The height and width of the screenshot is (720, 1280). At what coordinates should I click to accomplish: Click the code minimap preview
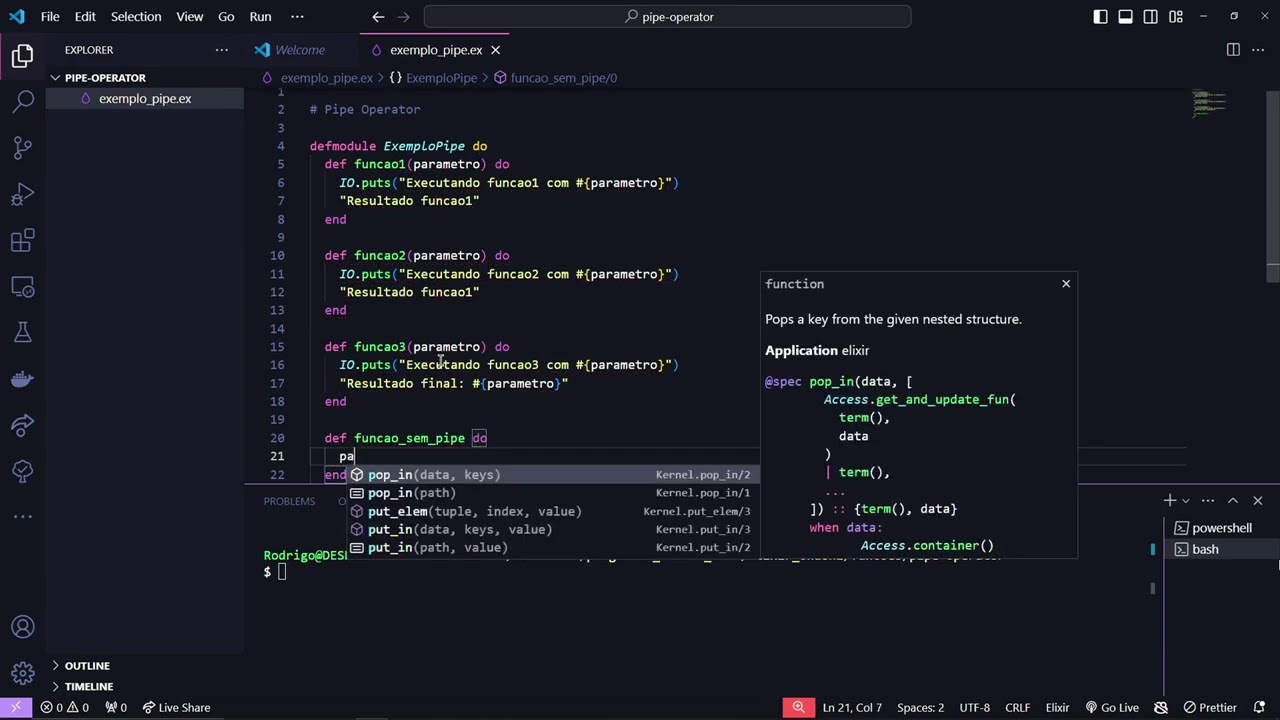(x=1209, y=102)
